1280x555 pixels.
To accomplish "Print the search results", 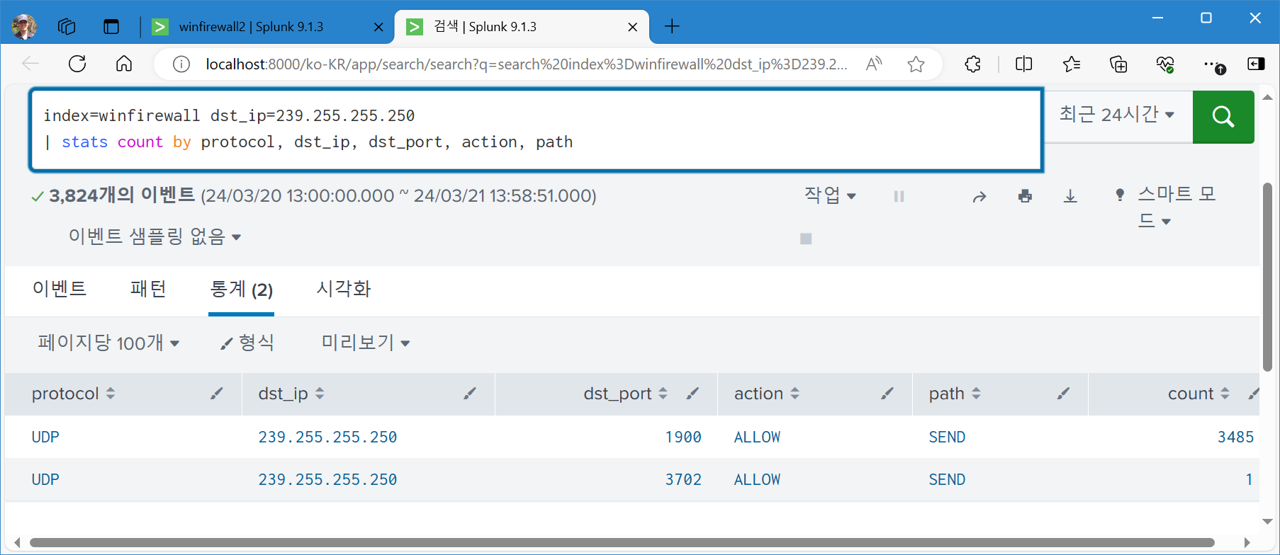I will tap(1025, 197).
